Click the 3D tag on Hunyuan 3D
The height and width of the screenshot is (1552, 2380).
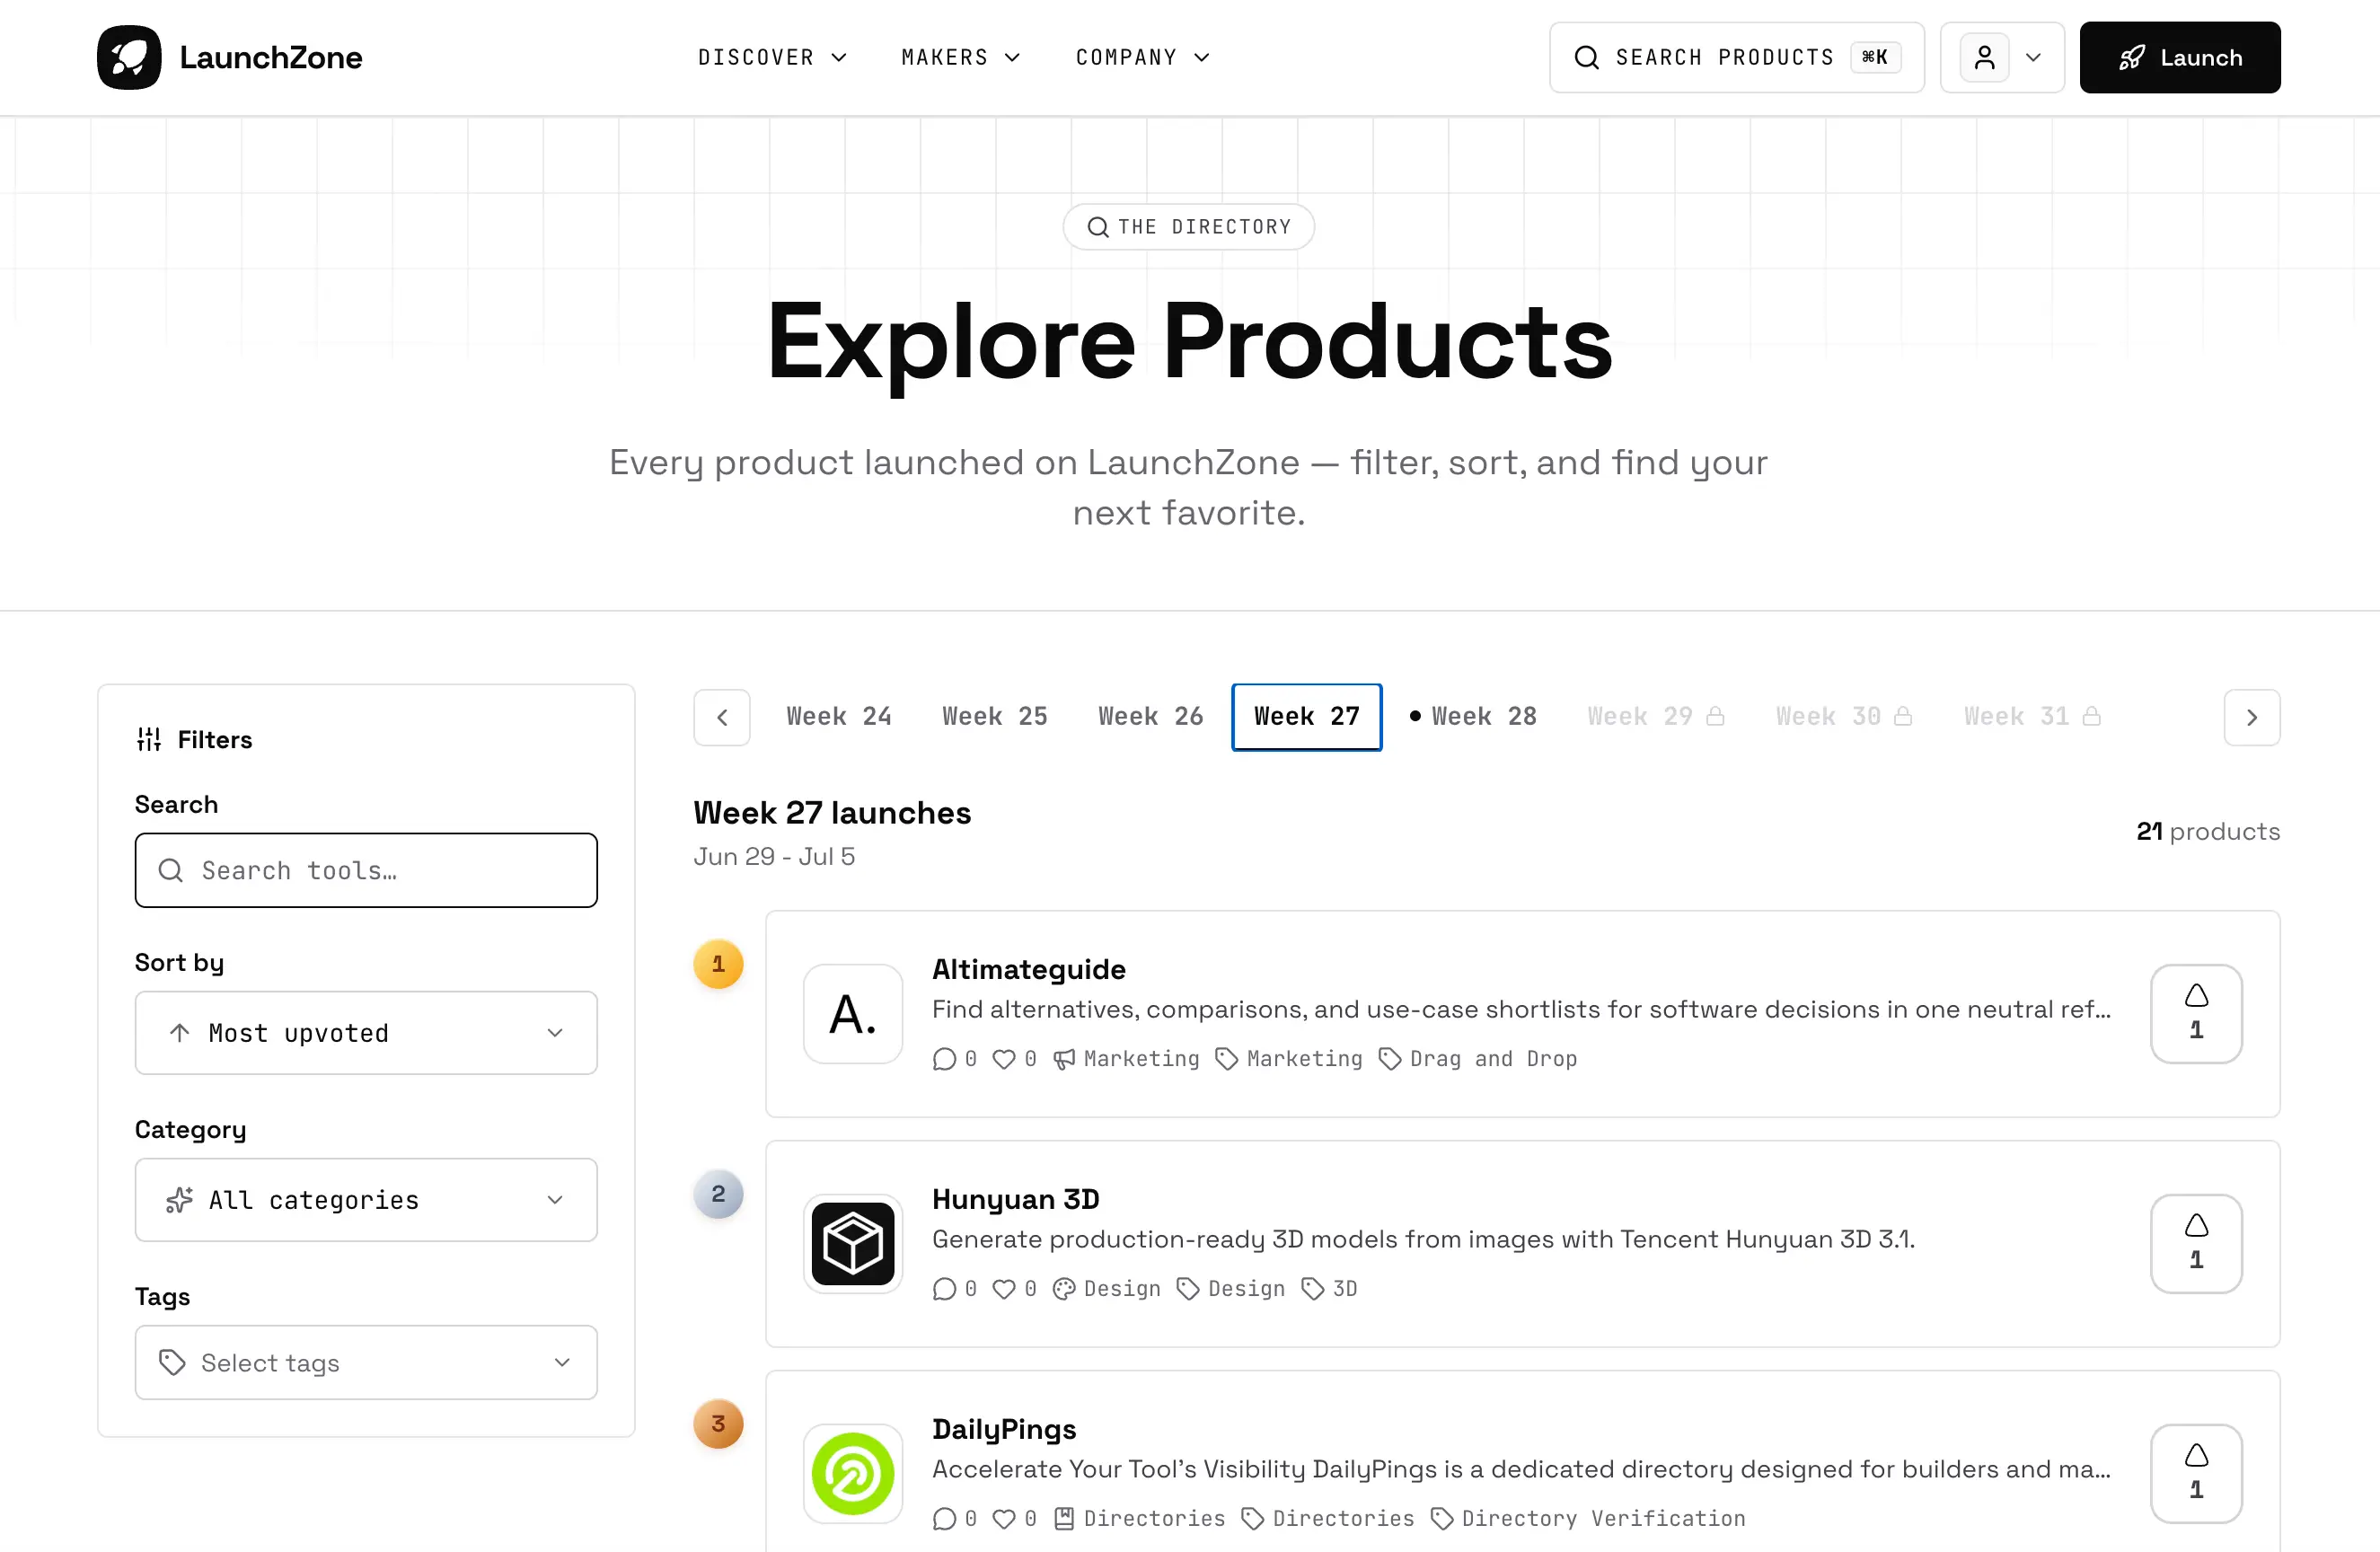tap(1329, 1289)
